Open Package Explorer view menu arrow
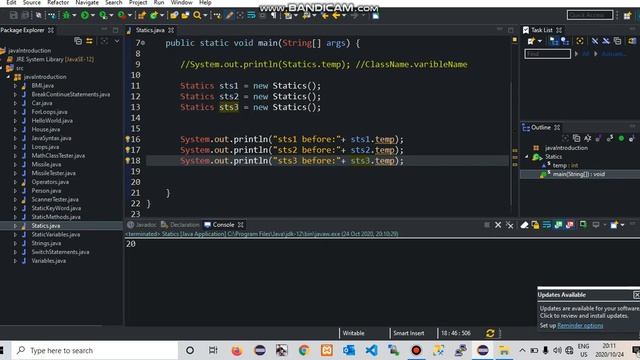640x360 pixels. [117, 41]
